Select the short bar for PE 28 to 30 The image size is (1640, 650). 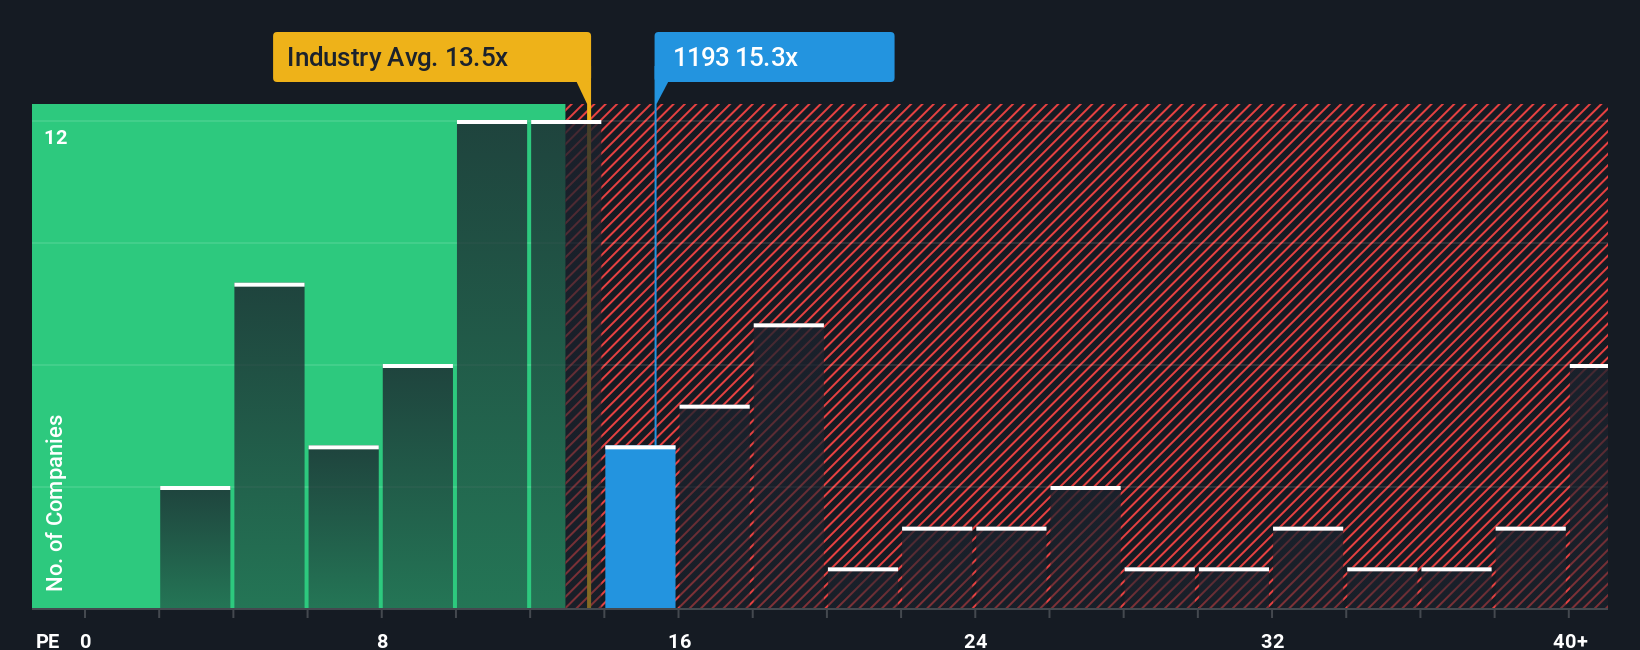tap(1160, 588)
